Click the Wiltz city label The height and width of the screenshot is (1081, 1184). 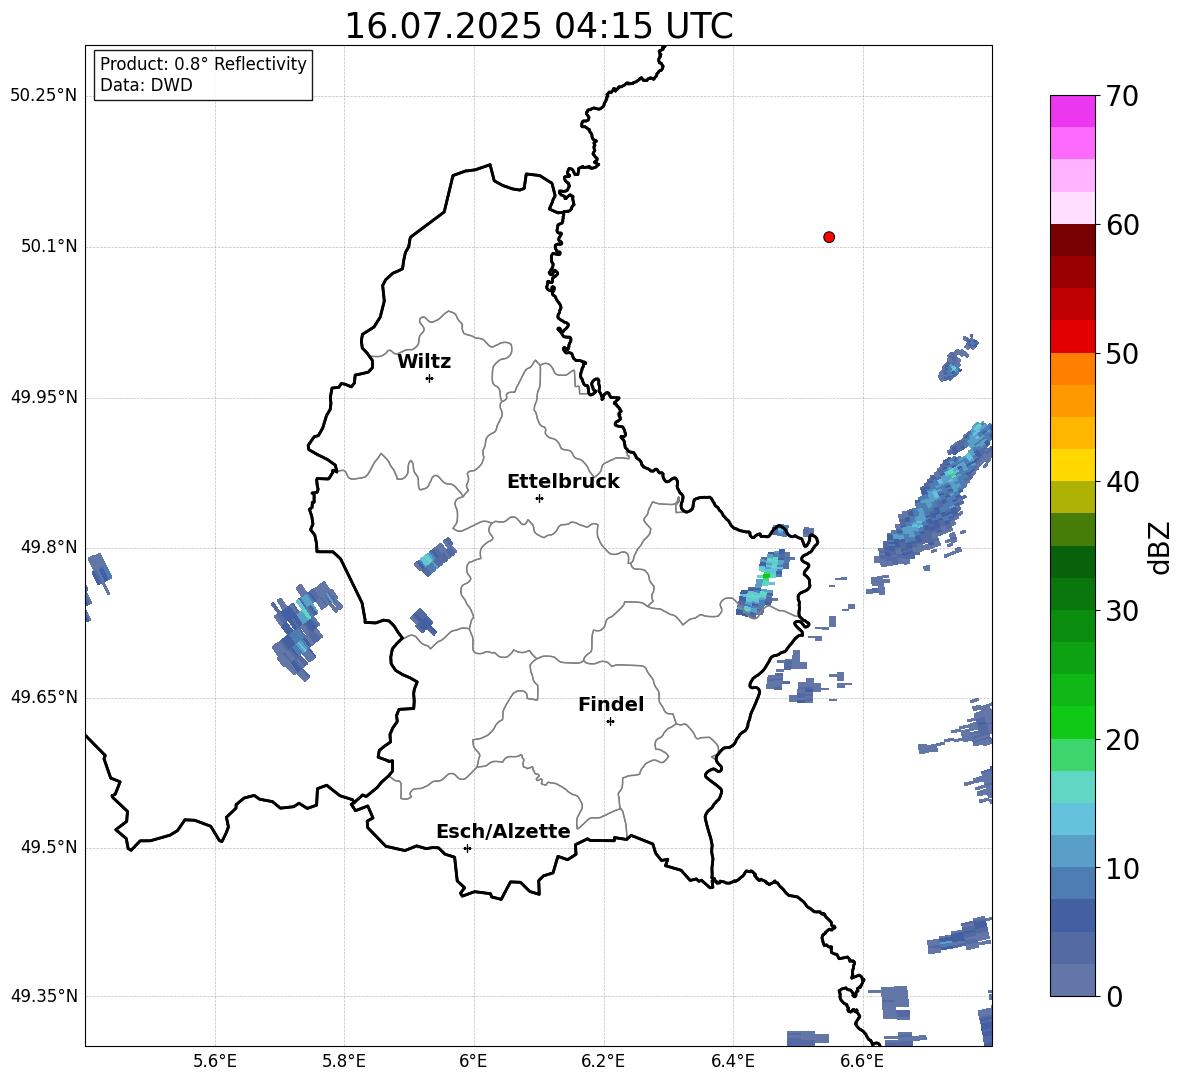424,362
